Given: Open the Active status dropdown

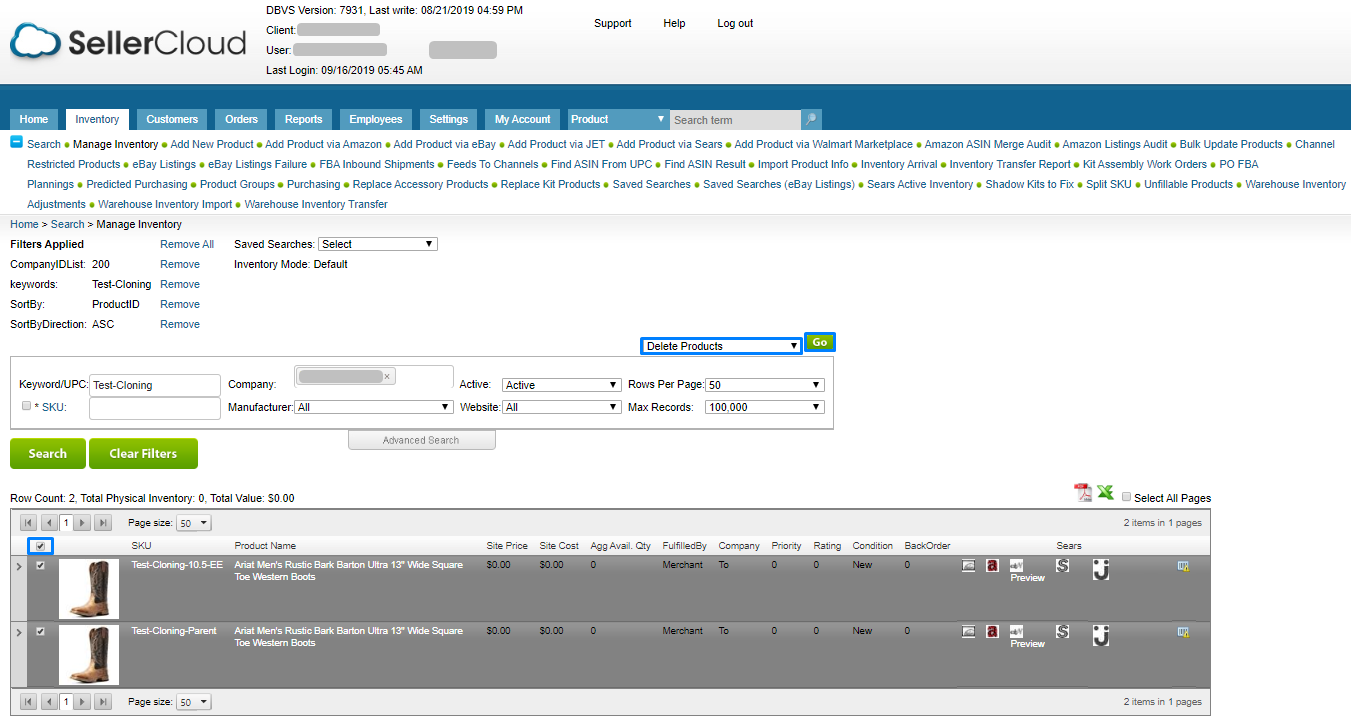Looking at the screenshot, I should coord(561,385).
